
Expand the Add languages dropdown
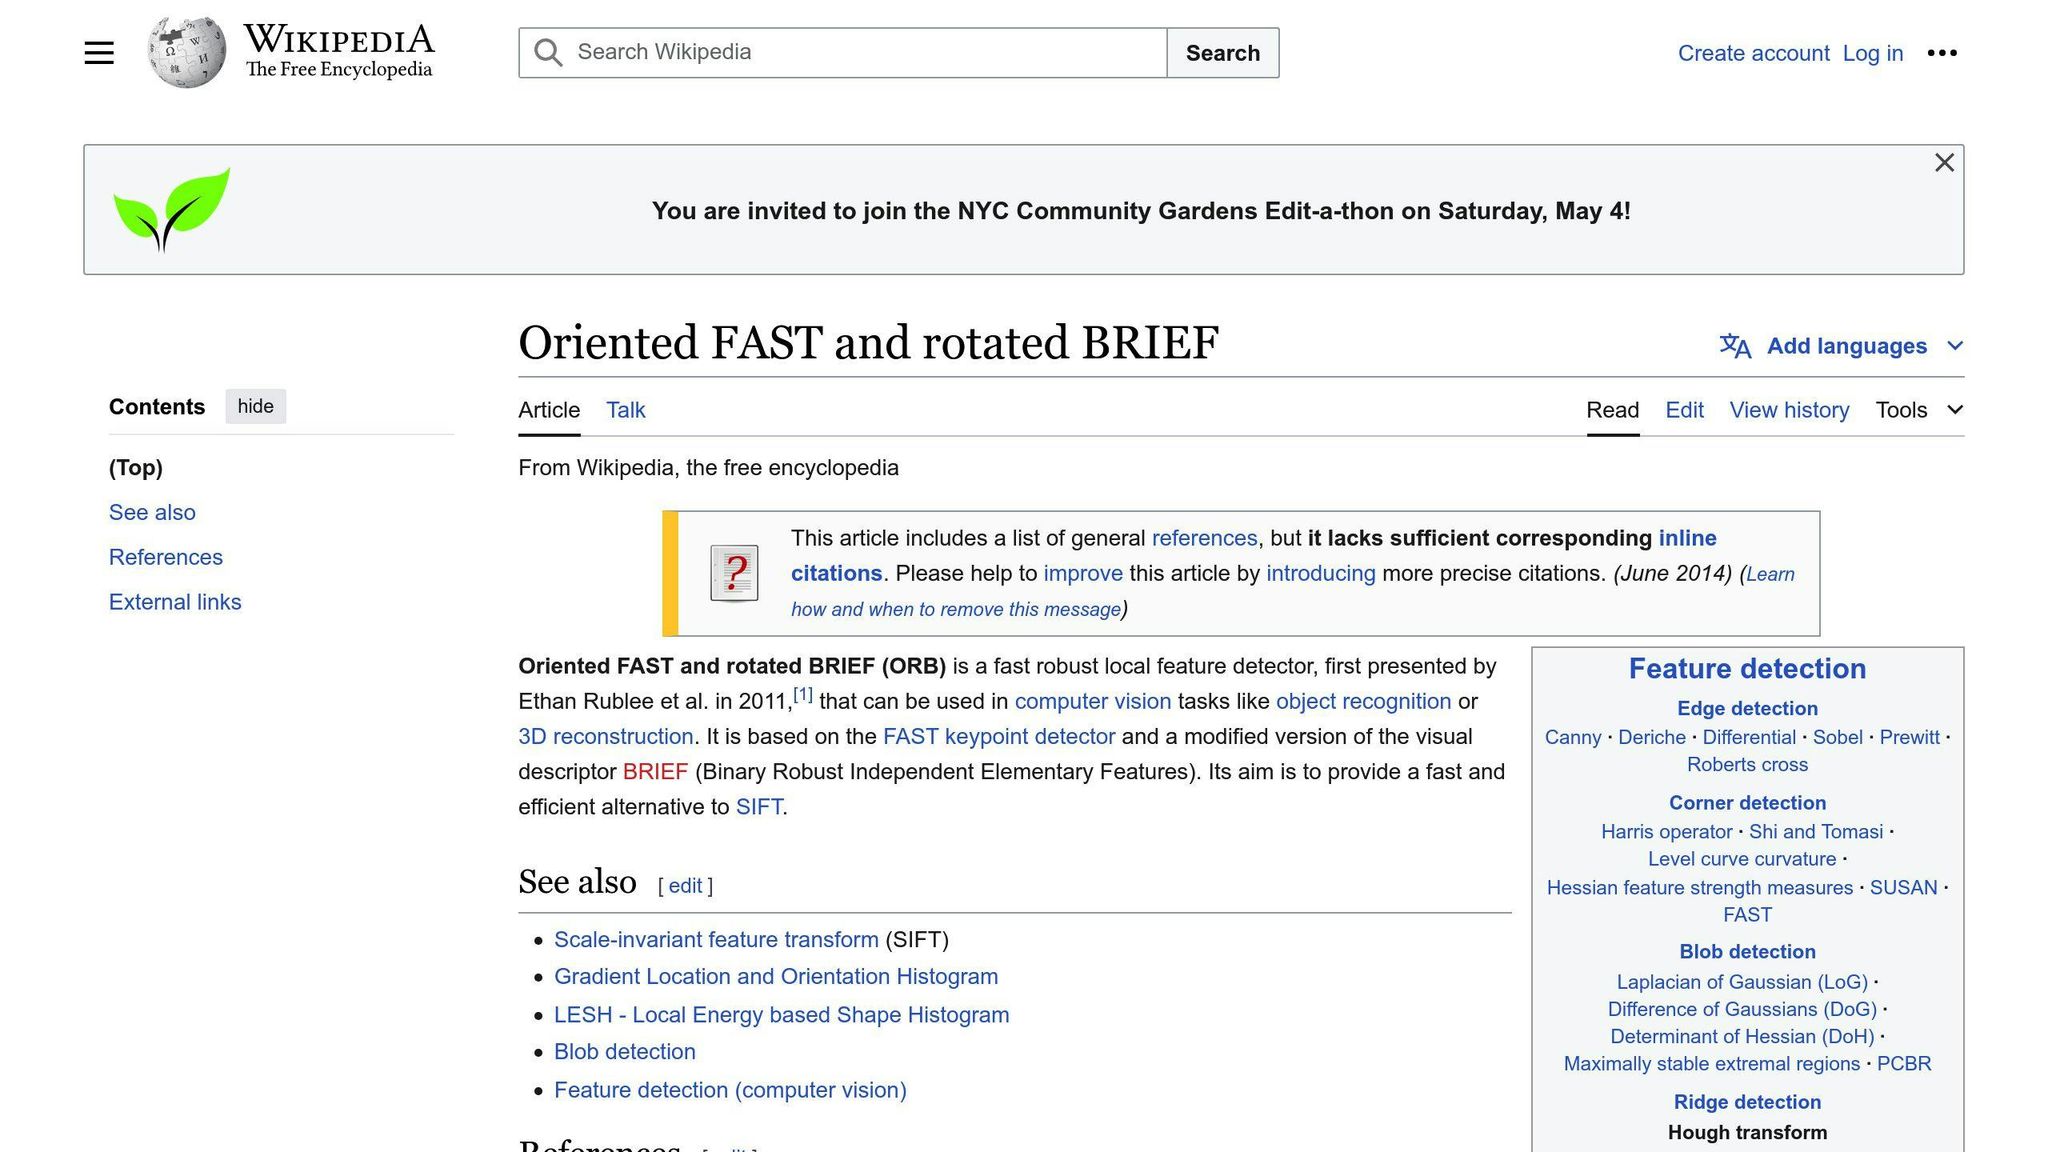1842,346
